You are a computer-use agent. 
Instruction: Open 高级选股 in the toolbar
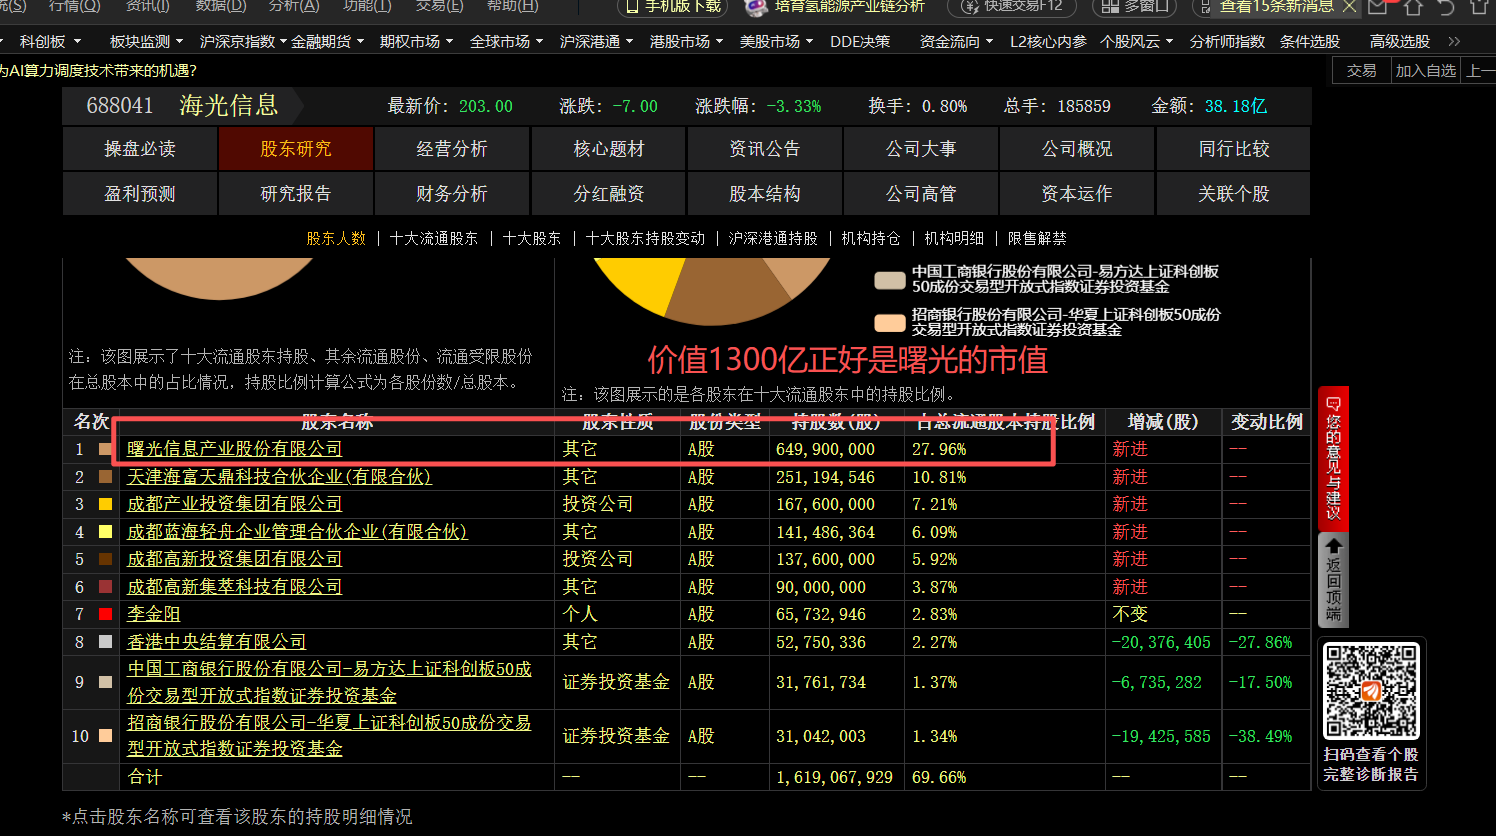click(1400, 41)
